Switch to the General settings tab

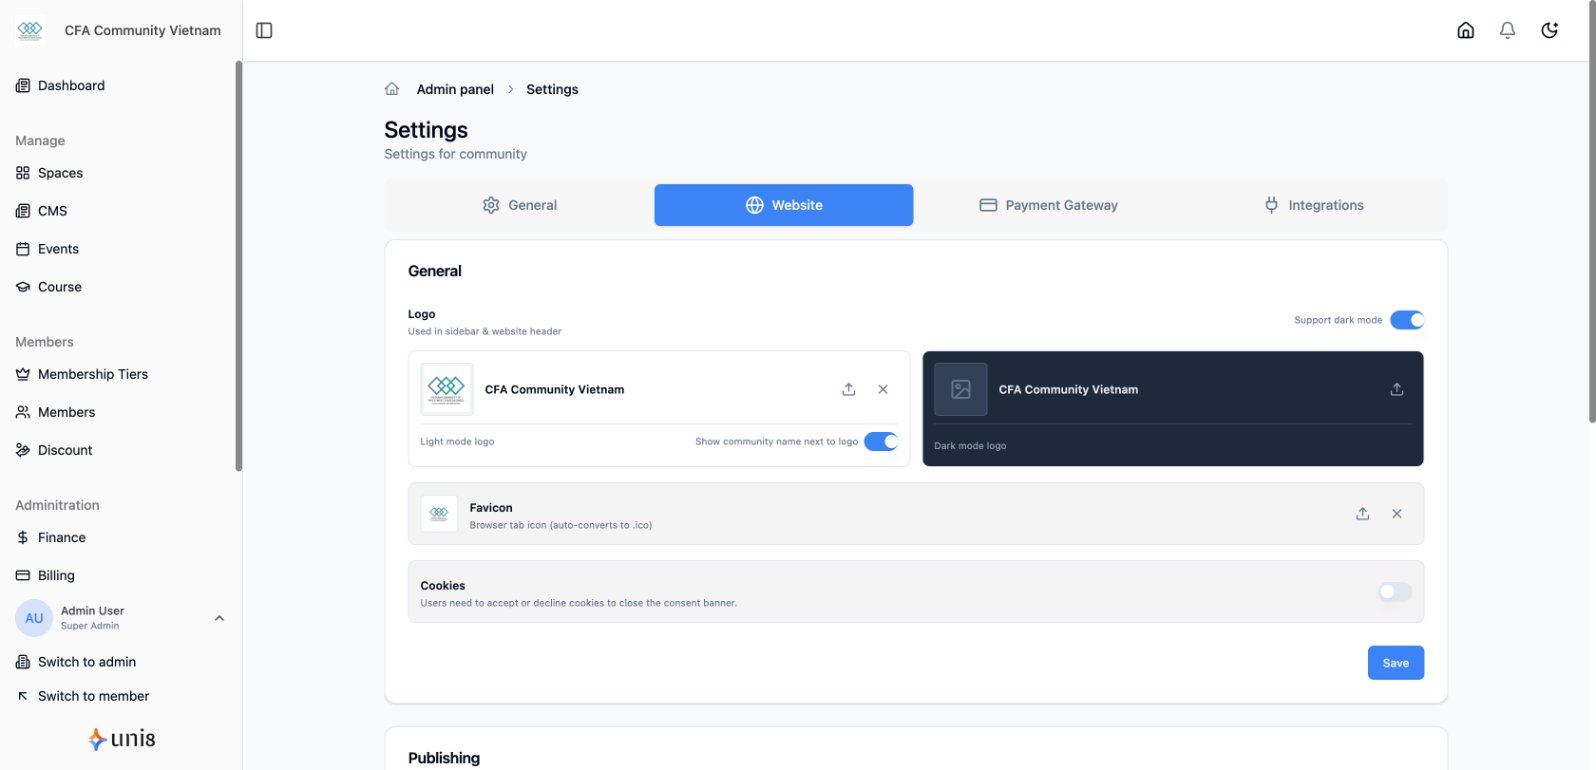pyautogui.click(x=519, y=205)
